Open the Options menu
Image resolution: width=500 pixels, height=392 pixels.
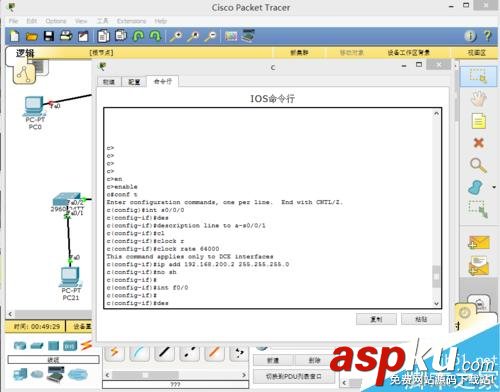click(x=56, y=21)
